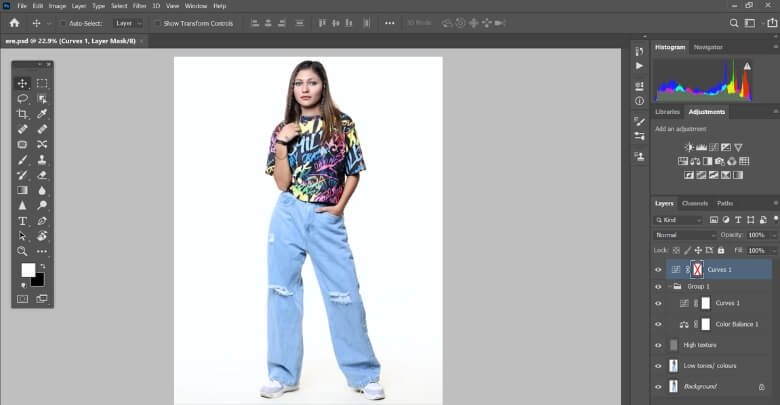
Task: Collapse the Group 1 folder
Action: [x=670, y=287]
